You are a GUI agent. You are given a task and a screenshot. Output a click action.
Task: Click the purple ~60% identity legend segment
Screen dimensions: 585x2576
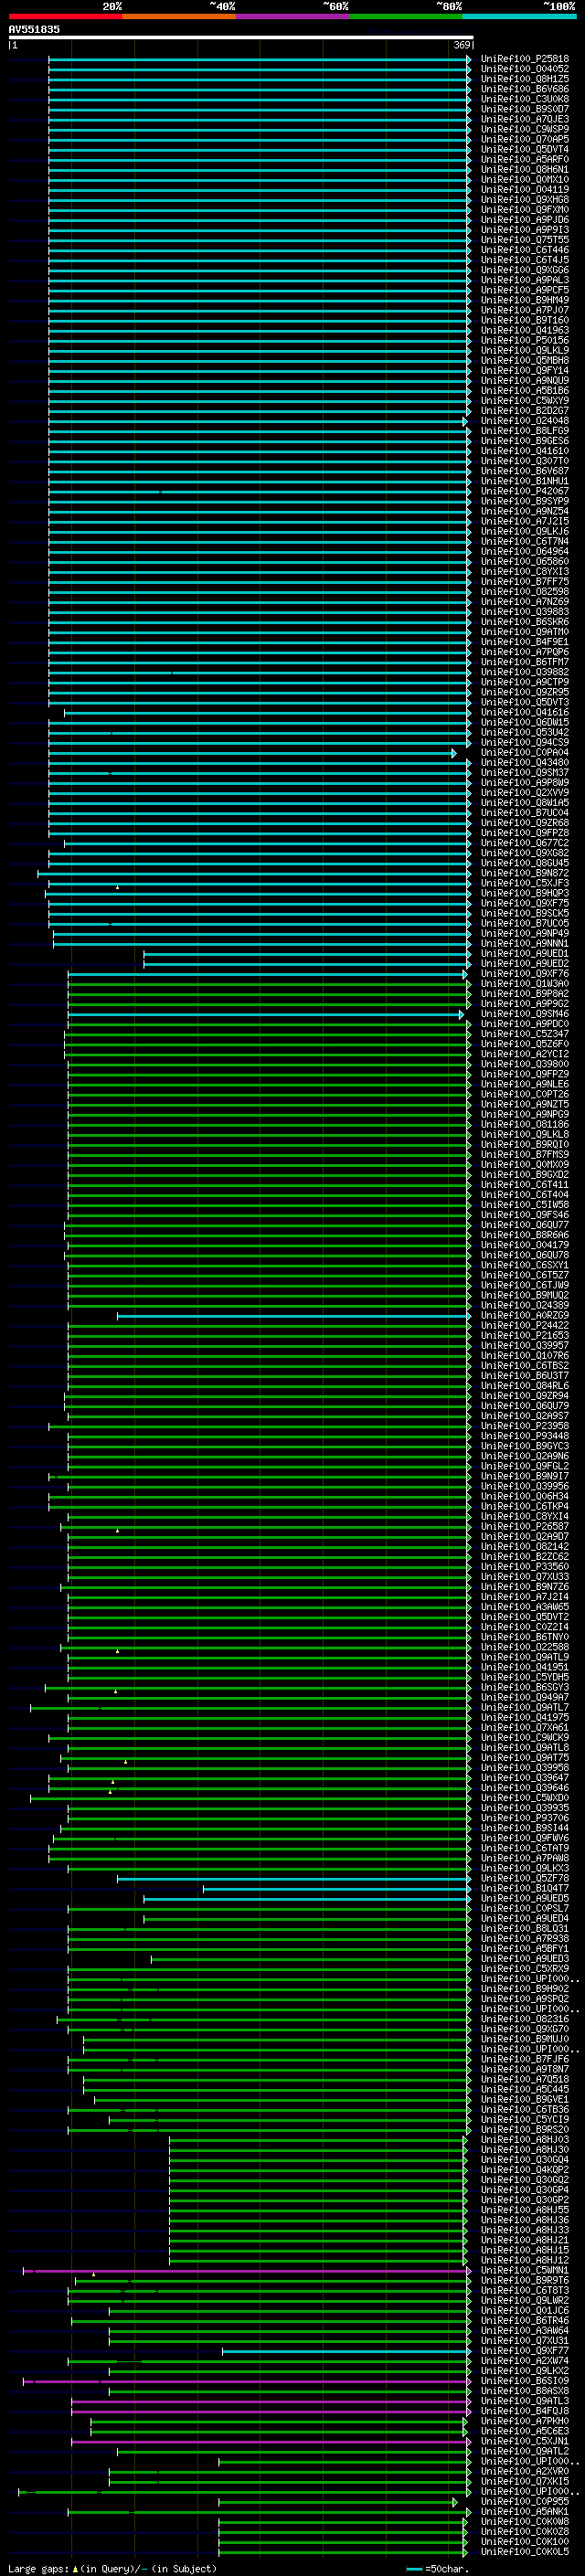293,16
